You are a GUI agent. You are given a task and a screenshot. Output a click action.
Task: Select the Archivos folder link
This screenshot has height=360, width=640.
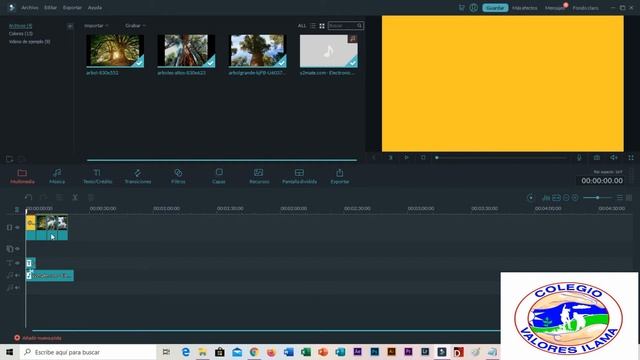20,26
